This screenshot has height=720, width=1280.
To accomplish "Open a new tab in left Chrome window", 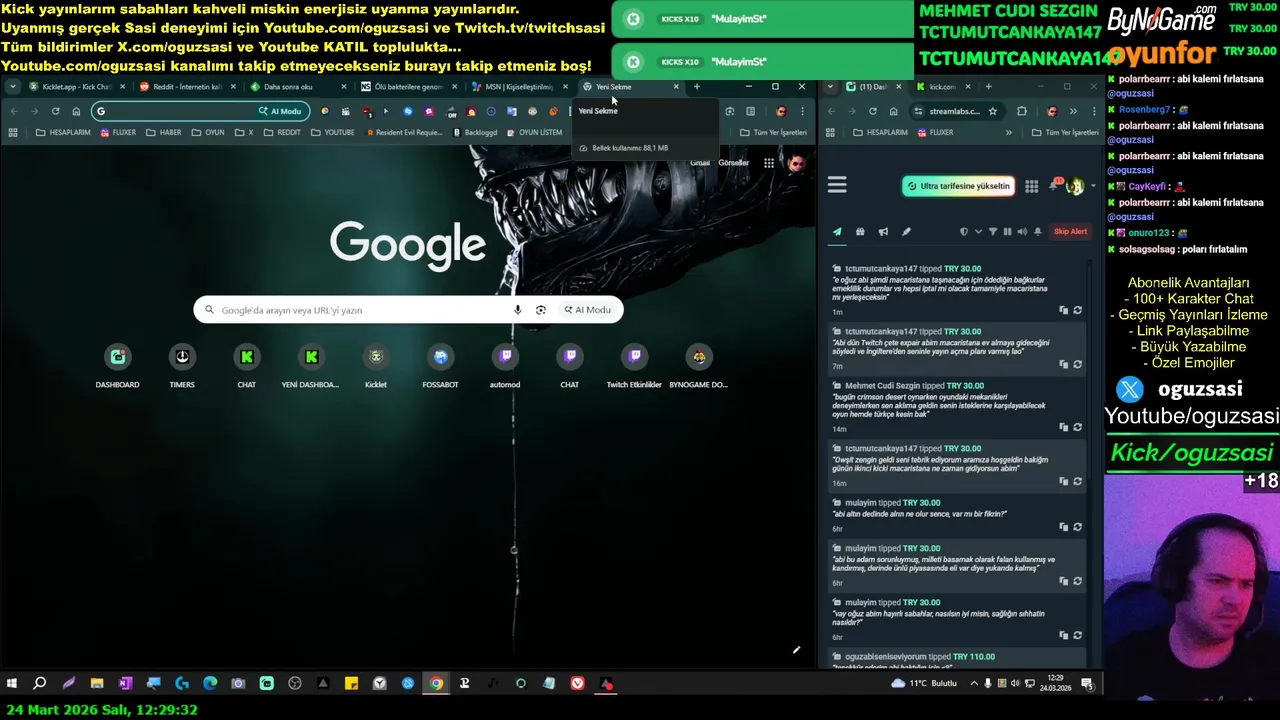I will click(x=697, y=87).
